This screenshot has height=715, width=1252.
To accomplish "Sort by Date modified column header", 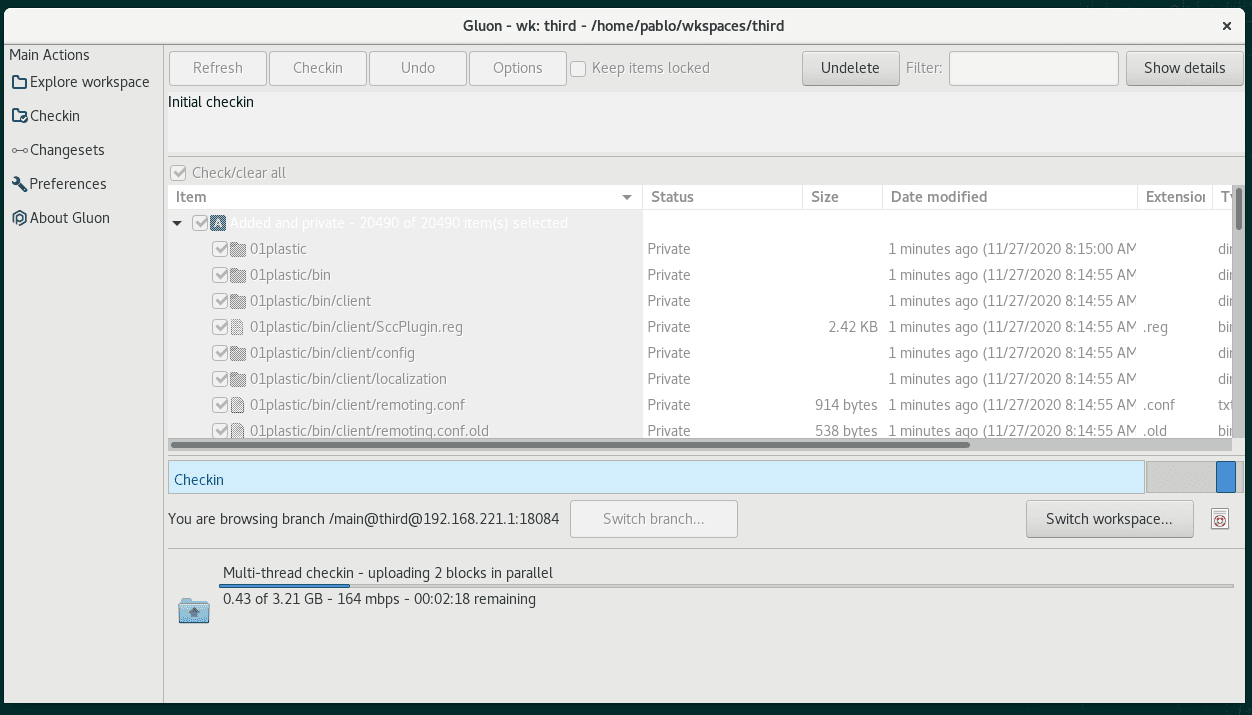I will [1011, 197].
